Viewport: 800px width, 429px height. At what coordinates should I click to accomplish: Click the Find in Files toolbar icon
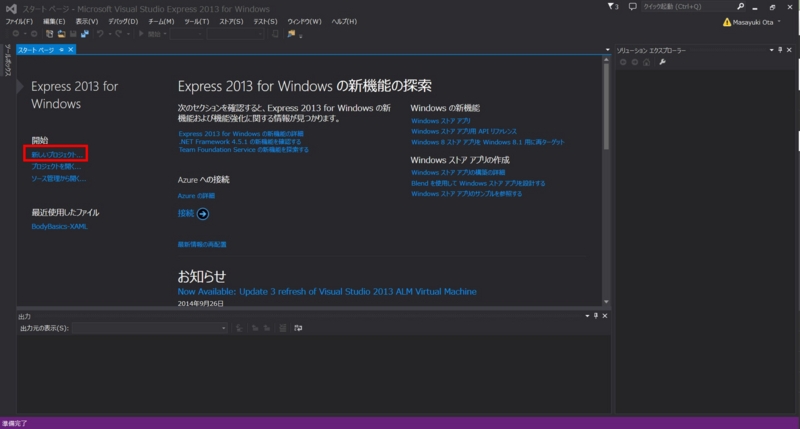click(x=291, y=34)
